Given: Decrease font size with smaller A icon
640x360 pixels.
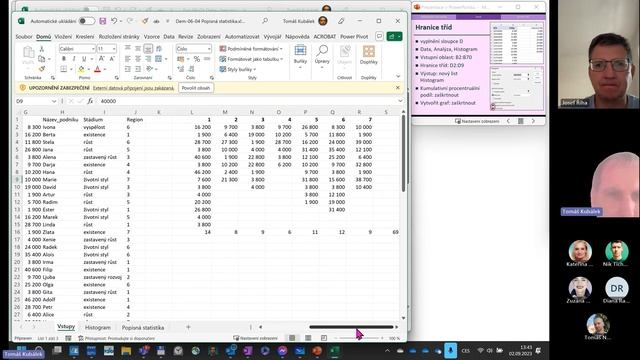Looking at the screenshot, I should click(112, 59).
